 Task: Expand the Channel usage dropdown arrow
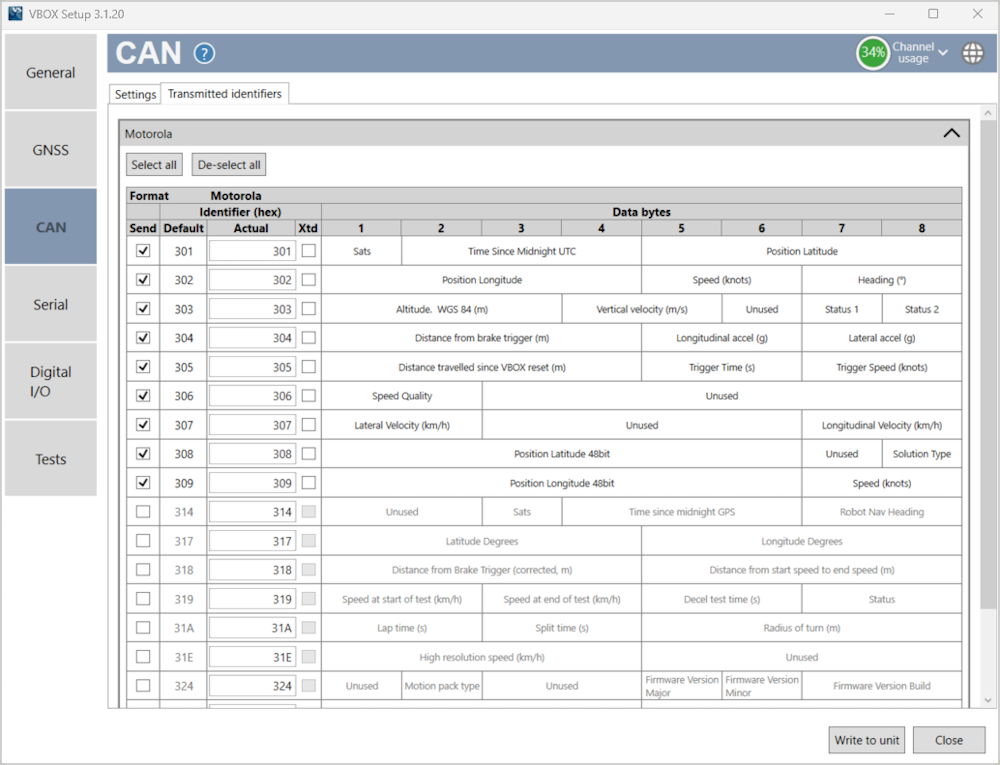943,52
